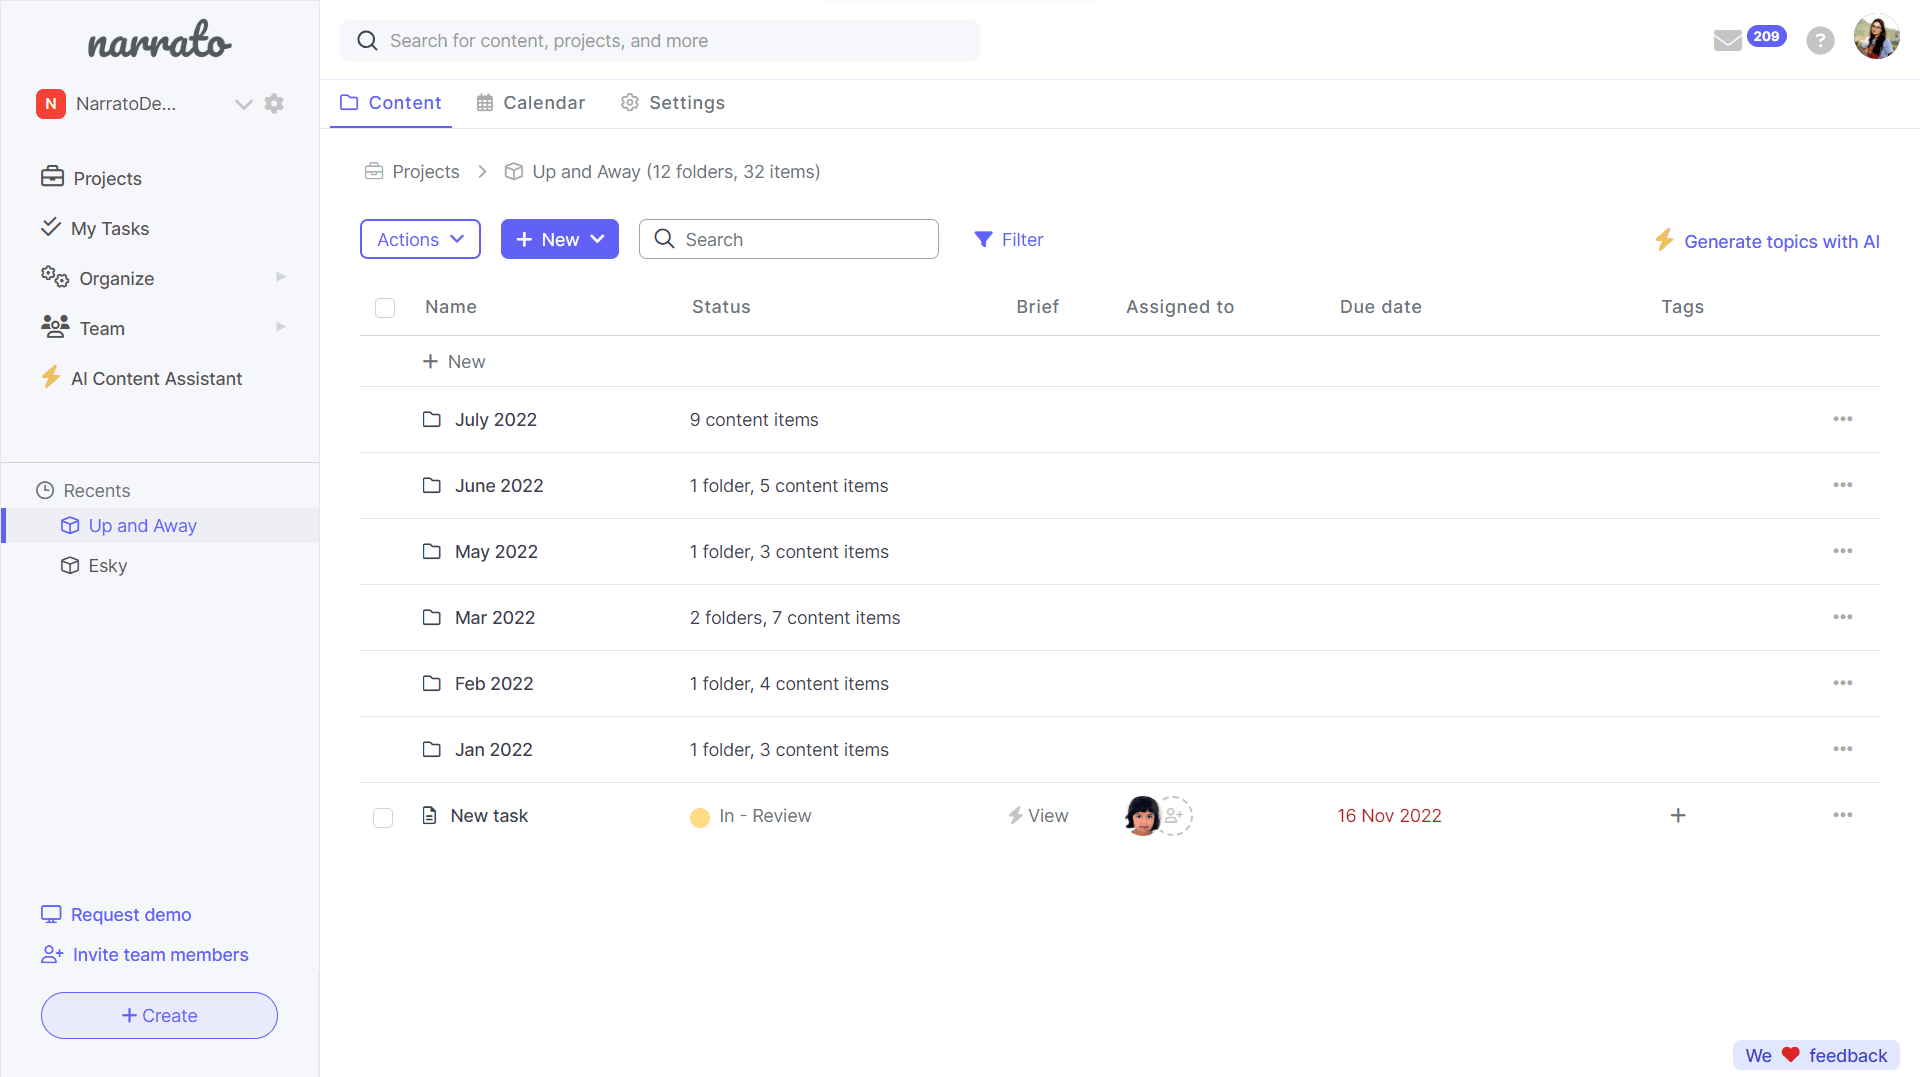
Task: Focus the global search bar
Action: [x=660, y=41]
